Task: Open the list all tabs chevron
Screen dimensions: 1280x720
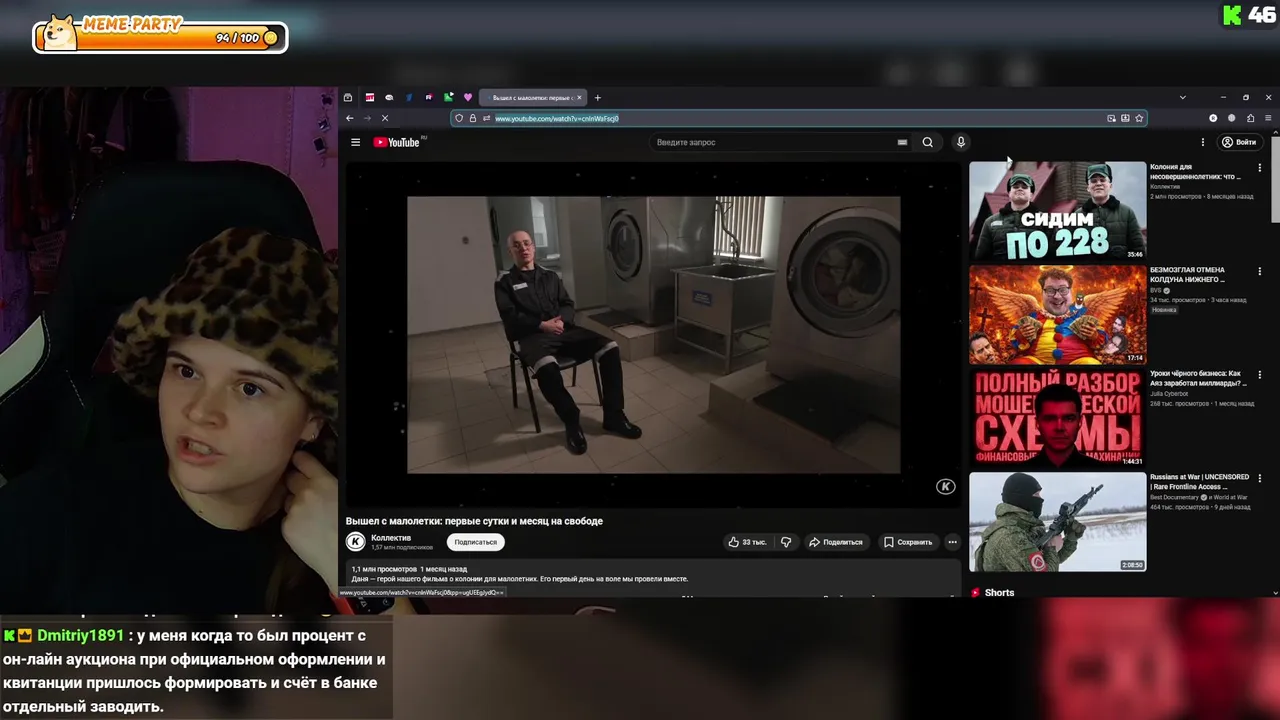Action: [1183, 98]
